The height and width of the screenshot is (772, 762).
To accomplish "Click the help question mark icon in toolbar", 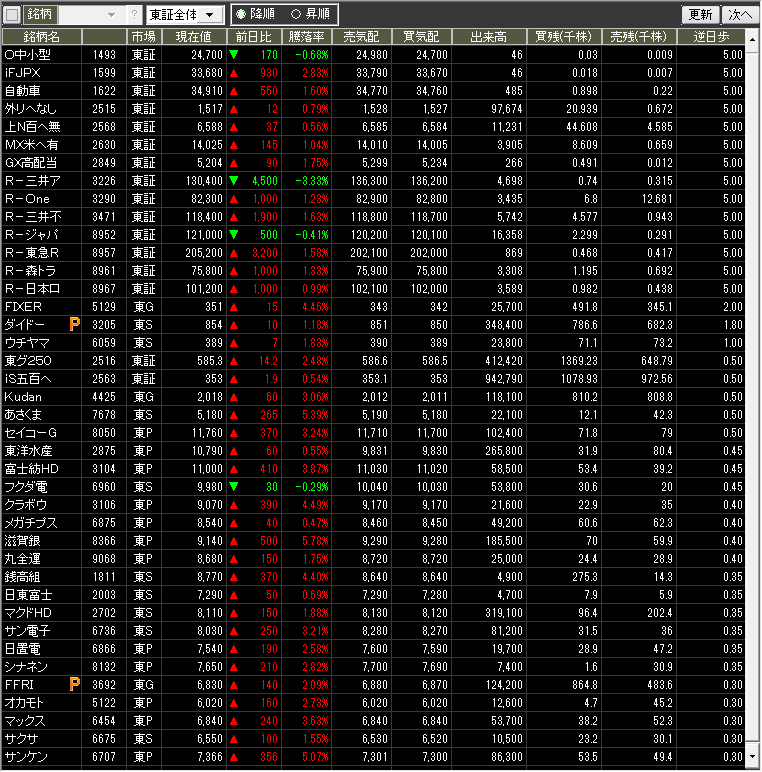I will (134, 15).
